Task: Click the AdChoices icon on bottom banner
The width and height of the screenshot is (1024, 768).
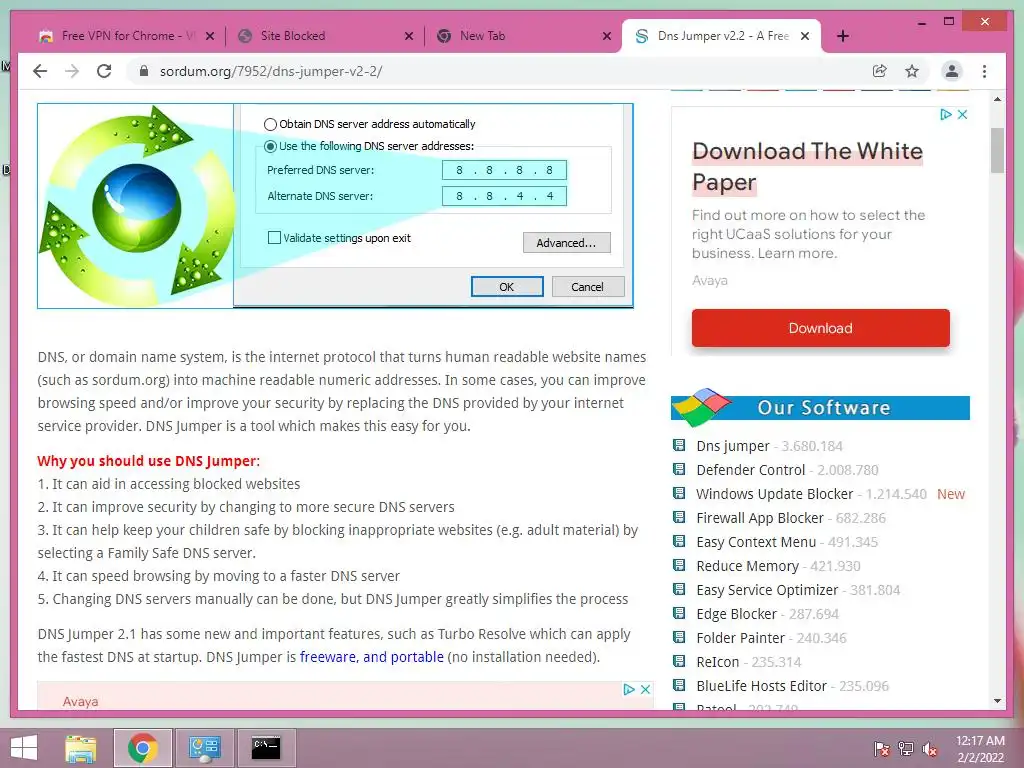Action: pyautogui.click(x=629, y=689)
